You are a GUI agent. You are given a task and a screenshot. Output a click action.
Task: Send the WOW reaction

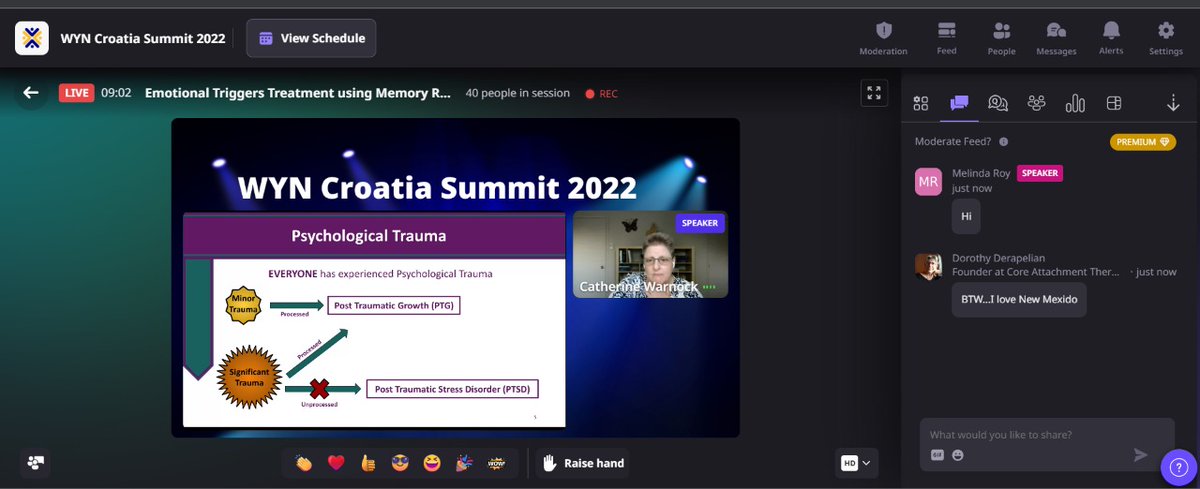pos(497,463)
